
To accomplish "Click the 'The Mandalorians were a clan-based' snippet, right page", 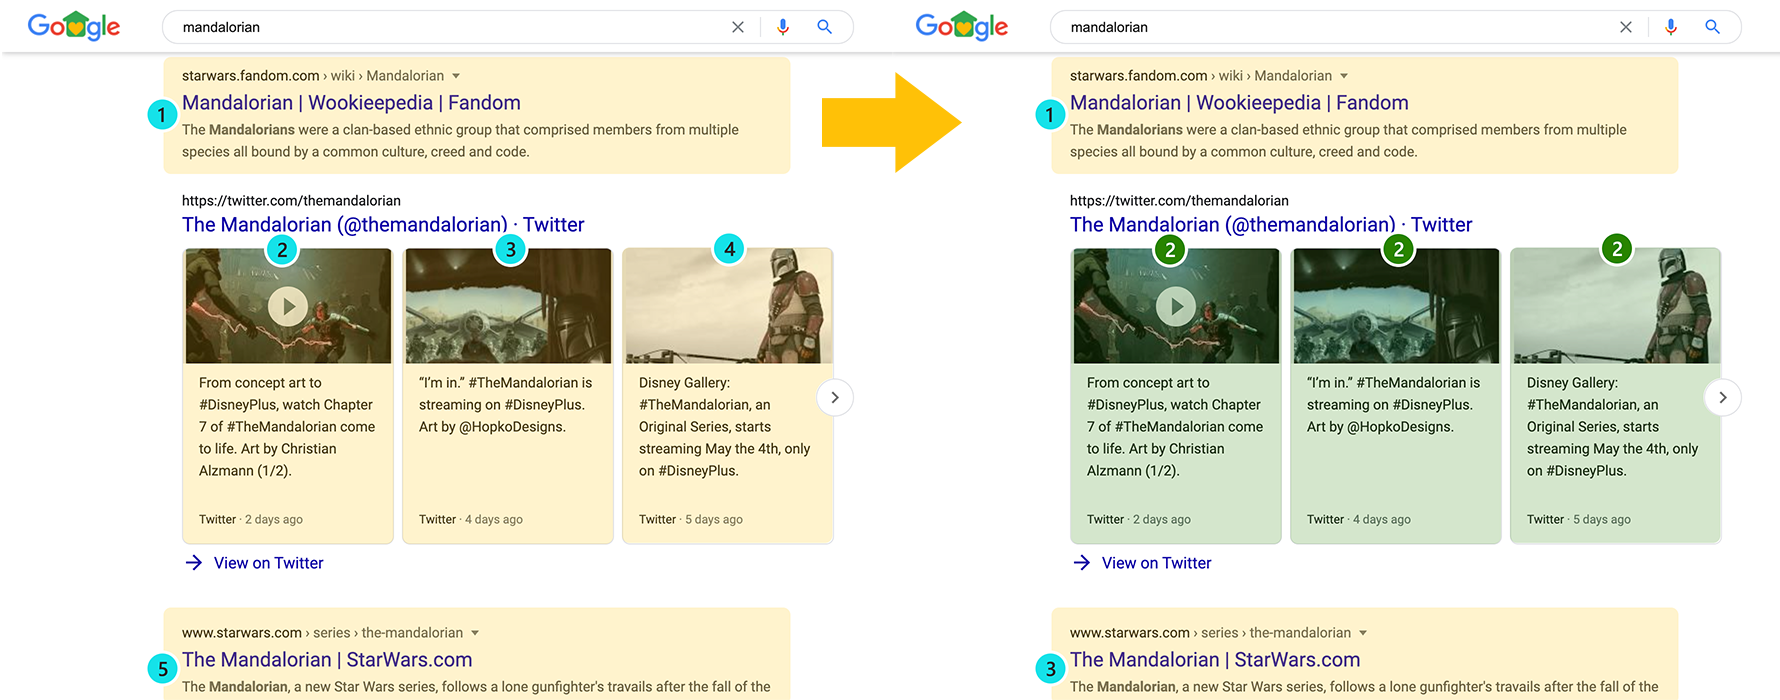I will pos(1348,141).
